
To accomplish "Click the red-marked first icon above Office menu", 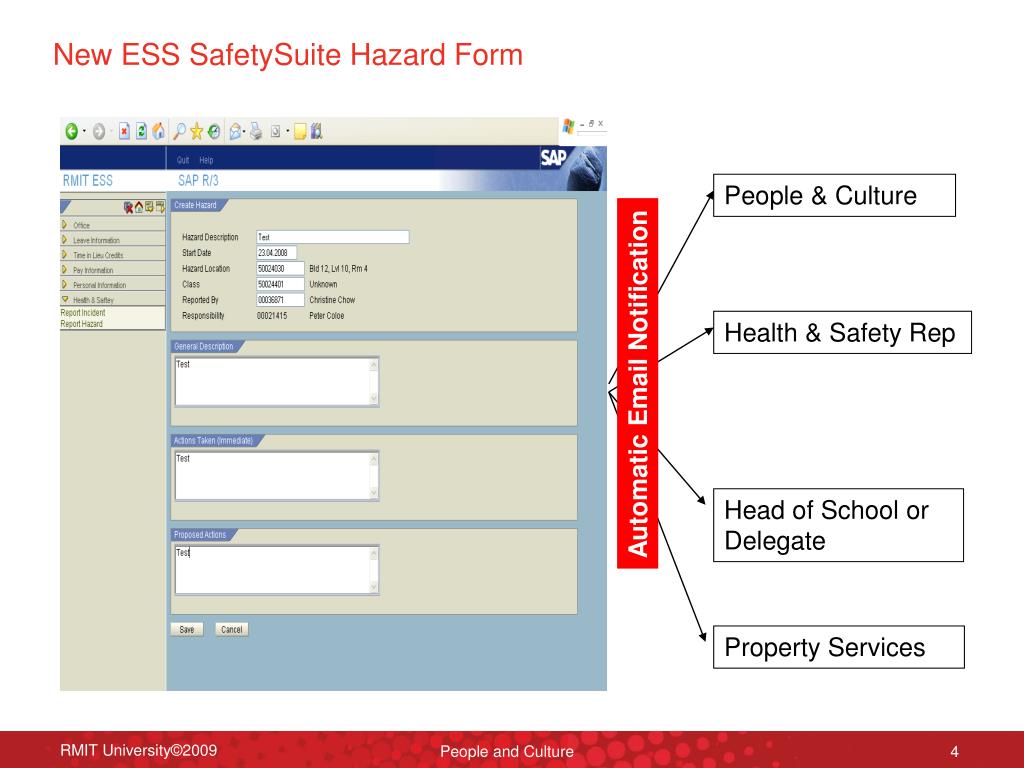I will pyautogui.click(x=129, y=207).
